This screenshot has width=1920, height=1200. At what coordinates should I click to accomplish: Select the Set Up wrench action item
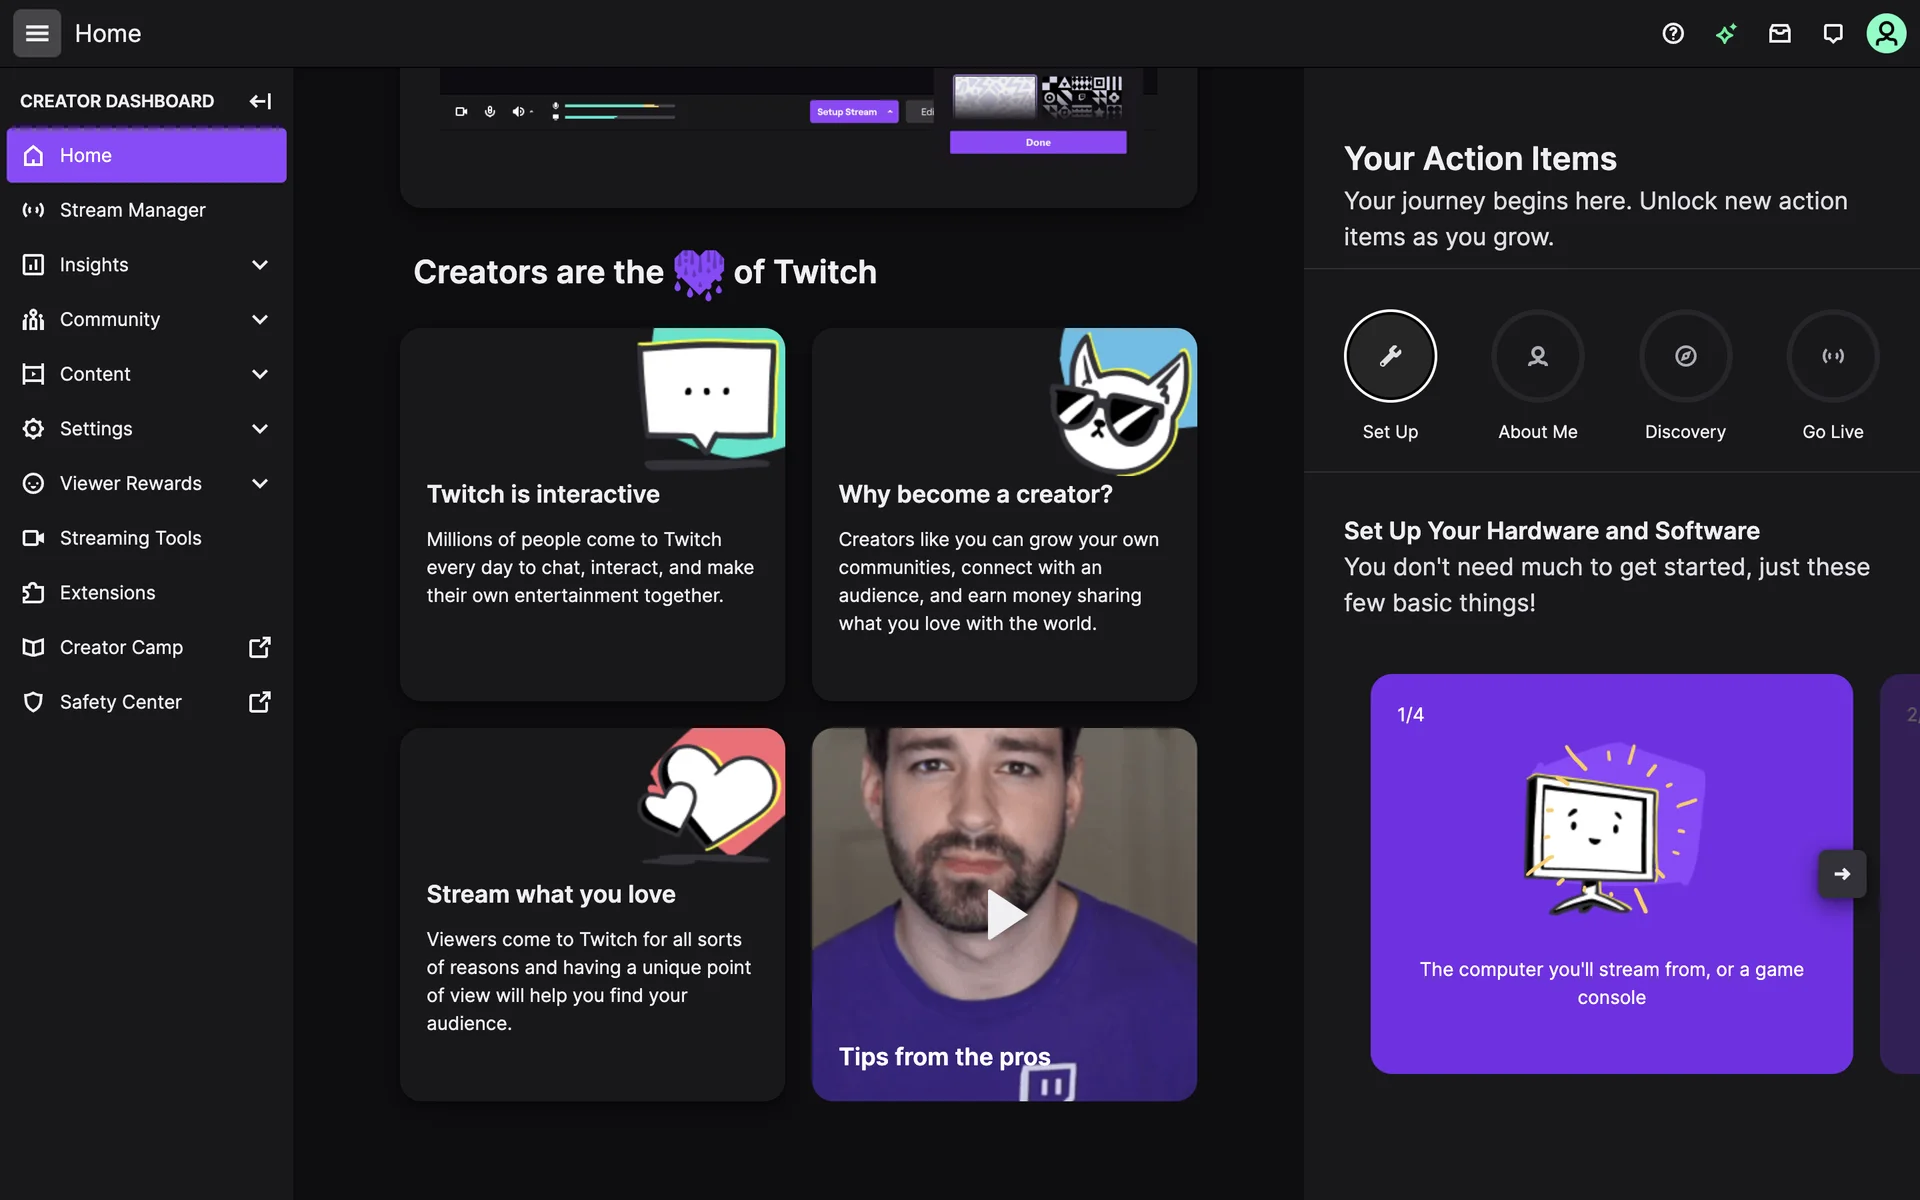[x=1390, y=356]
